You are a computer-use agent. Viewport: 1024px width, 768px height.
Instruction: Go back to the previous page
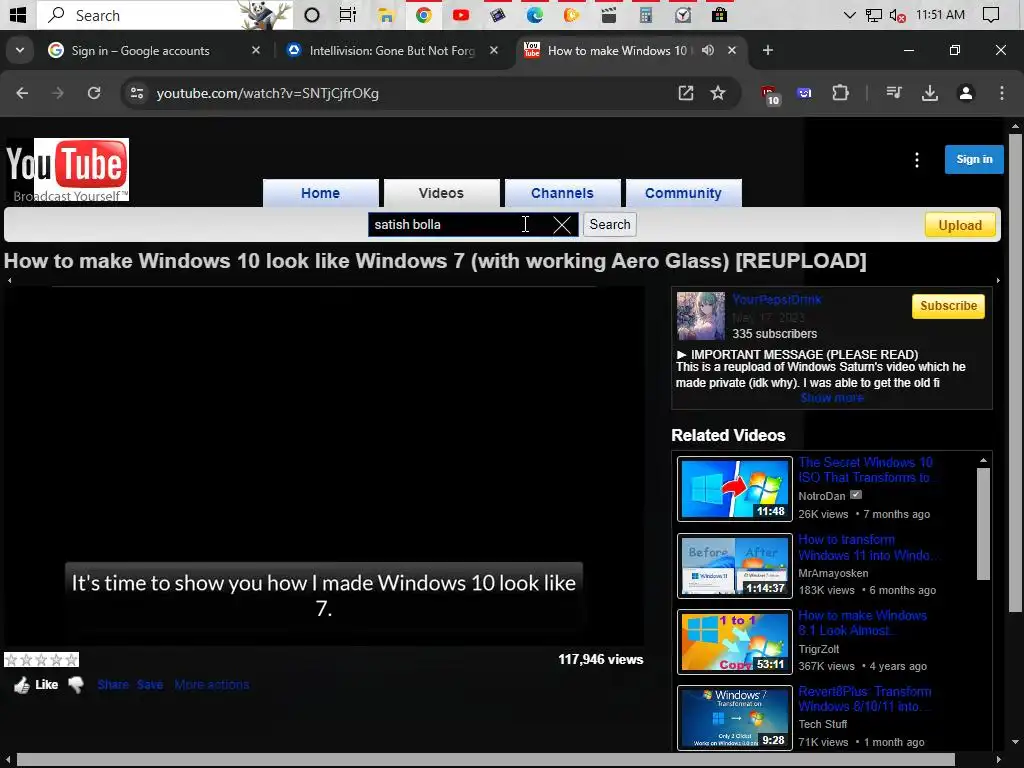(x=22, y=93)
